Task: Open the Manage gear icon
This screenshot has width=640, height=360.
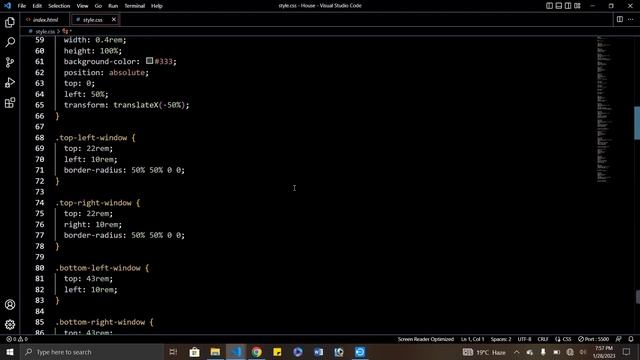Action: point(10,324)
